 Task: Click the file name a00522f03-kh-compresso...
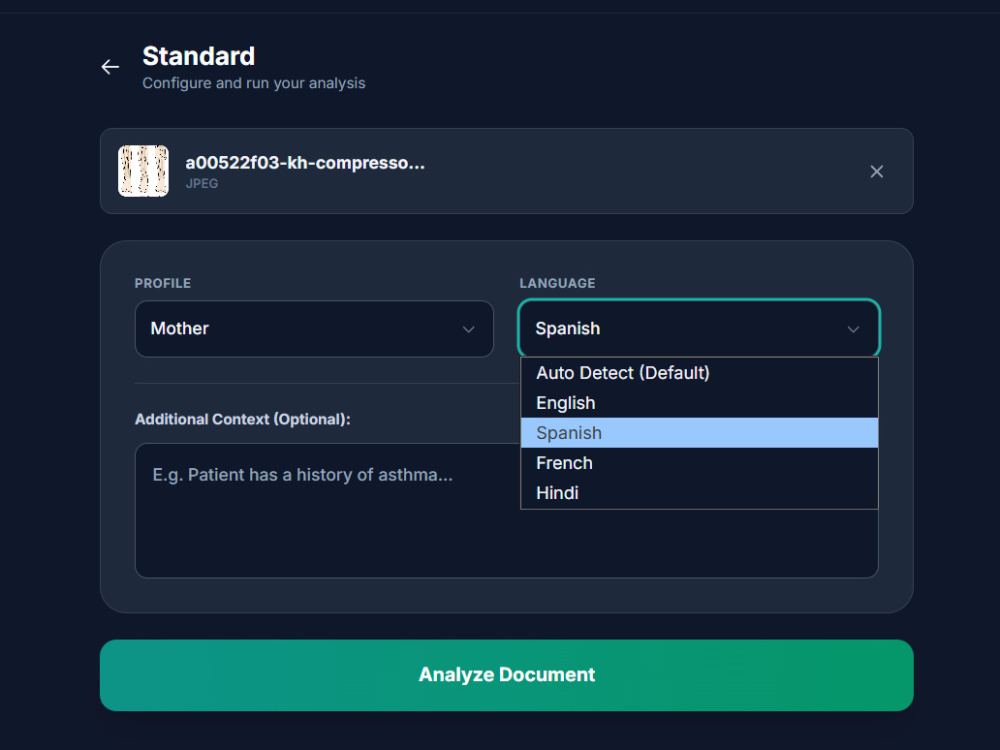tap(305, 163)
